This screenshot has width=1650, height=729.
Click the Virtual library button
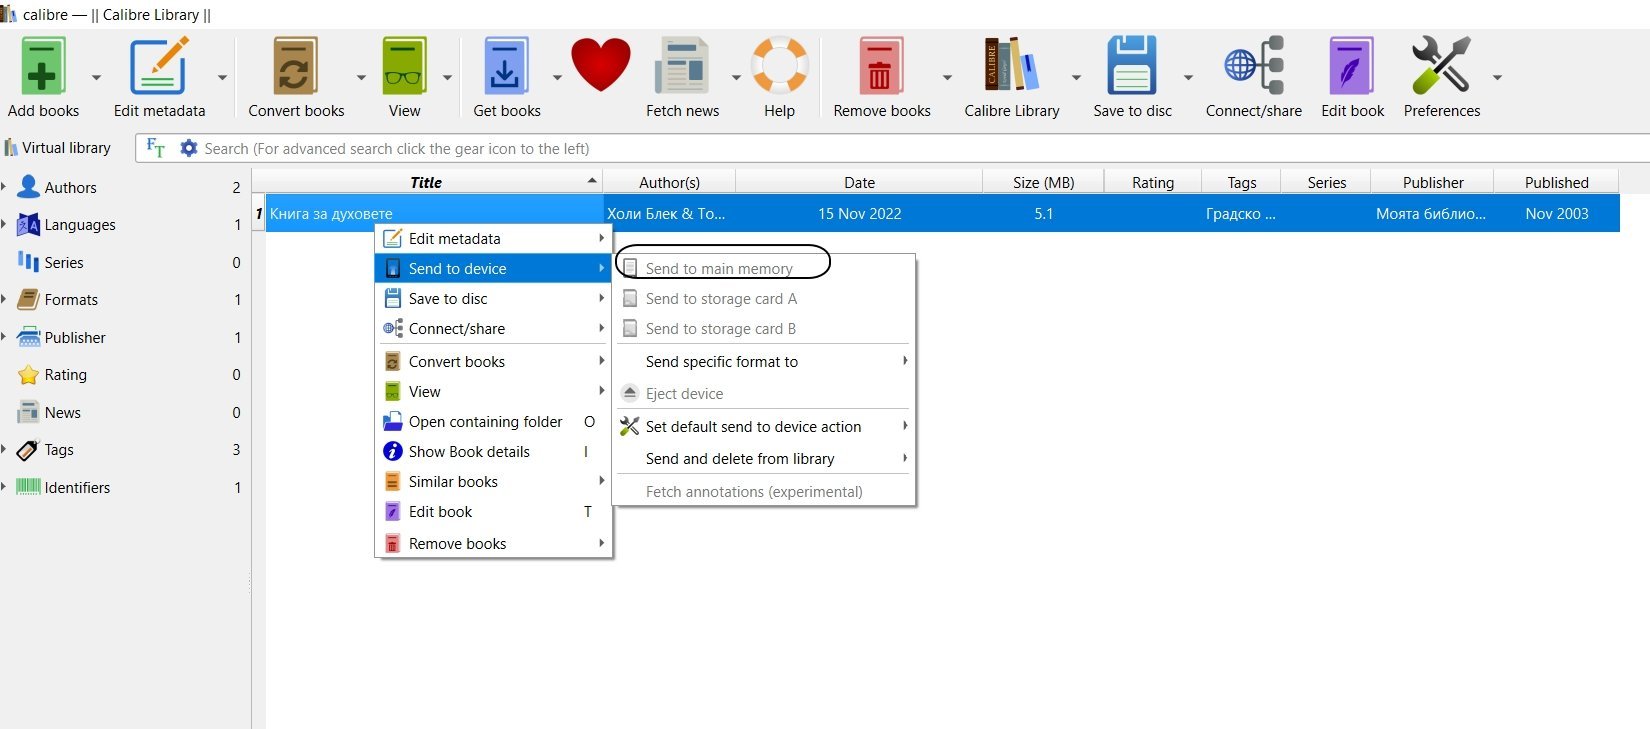[58, 148]
